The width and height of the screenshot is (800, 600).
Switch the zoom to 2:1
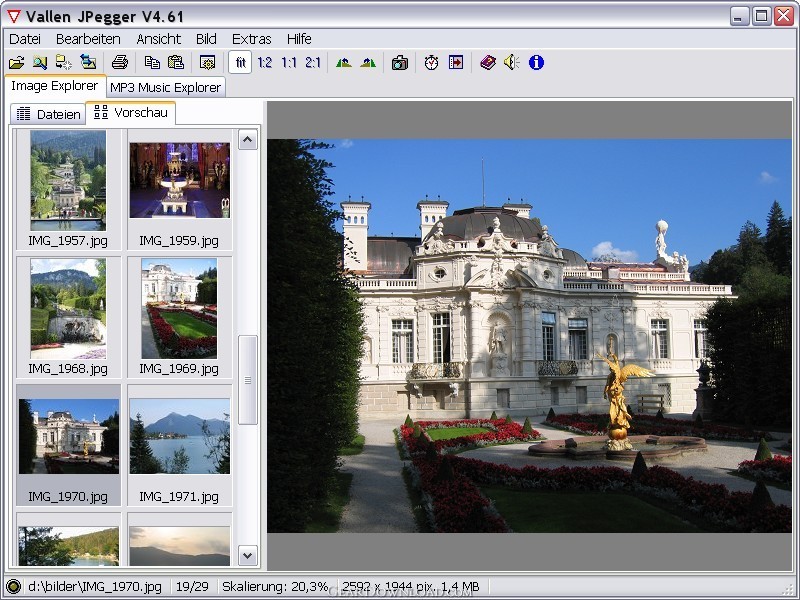pos(313,63)
